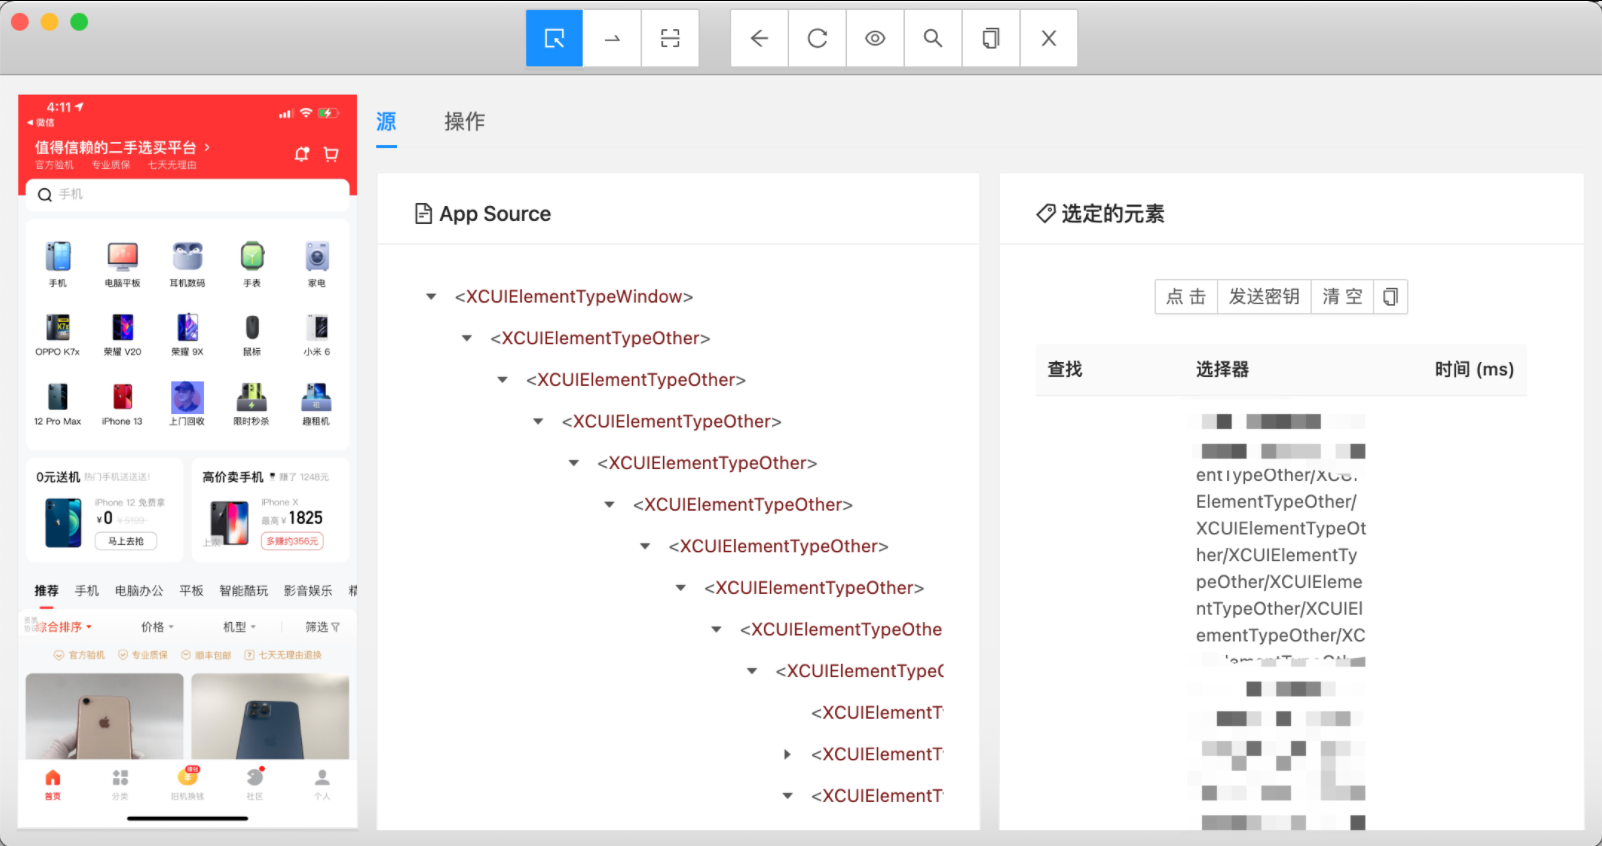Click the 清空 button
Viewport: 1602px width, 846px height.
tap(1342, 297)
